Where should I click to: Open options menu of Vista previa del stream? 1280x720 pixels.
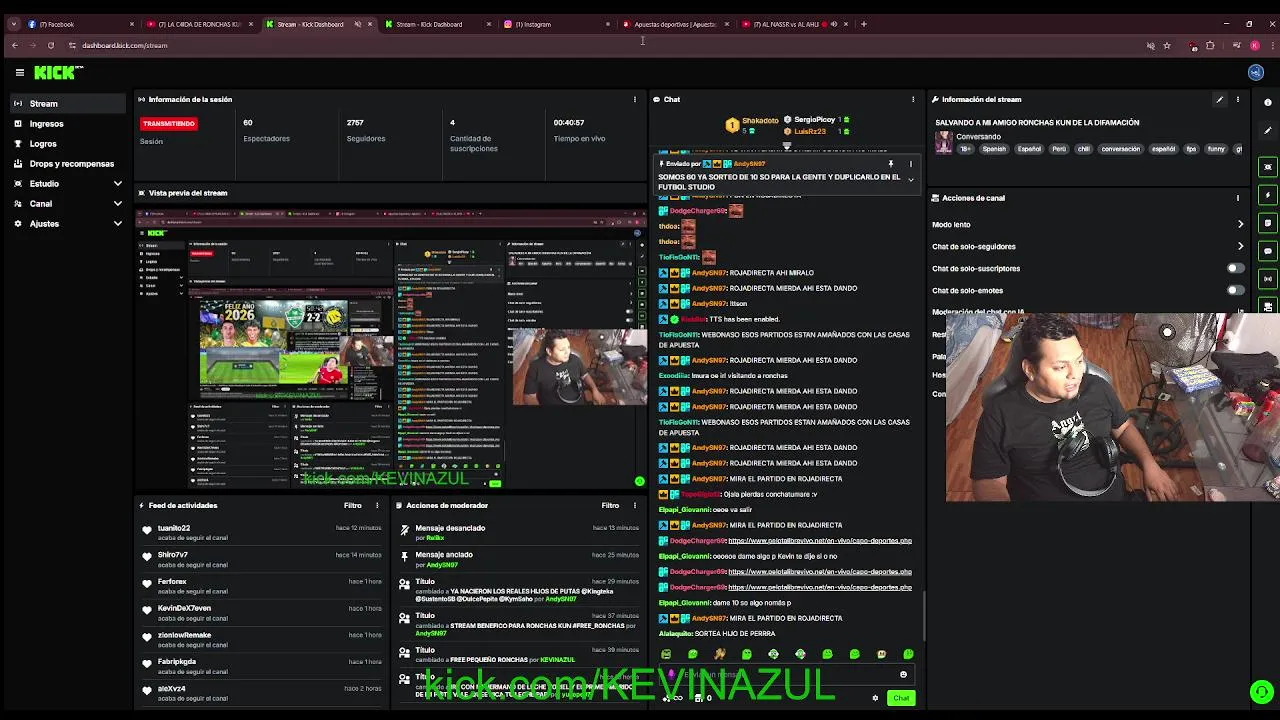pyautogui.click(x=634, y=192)
